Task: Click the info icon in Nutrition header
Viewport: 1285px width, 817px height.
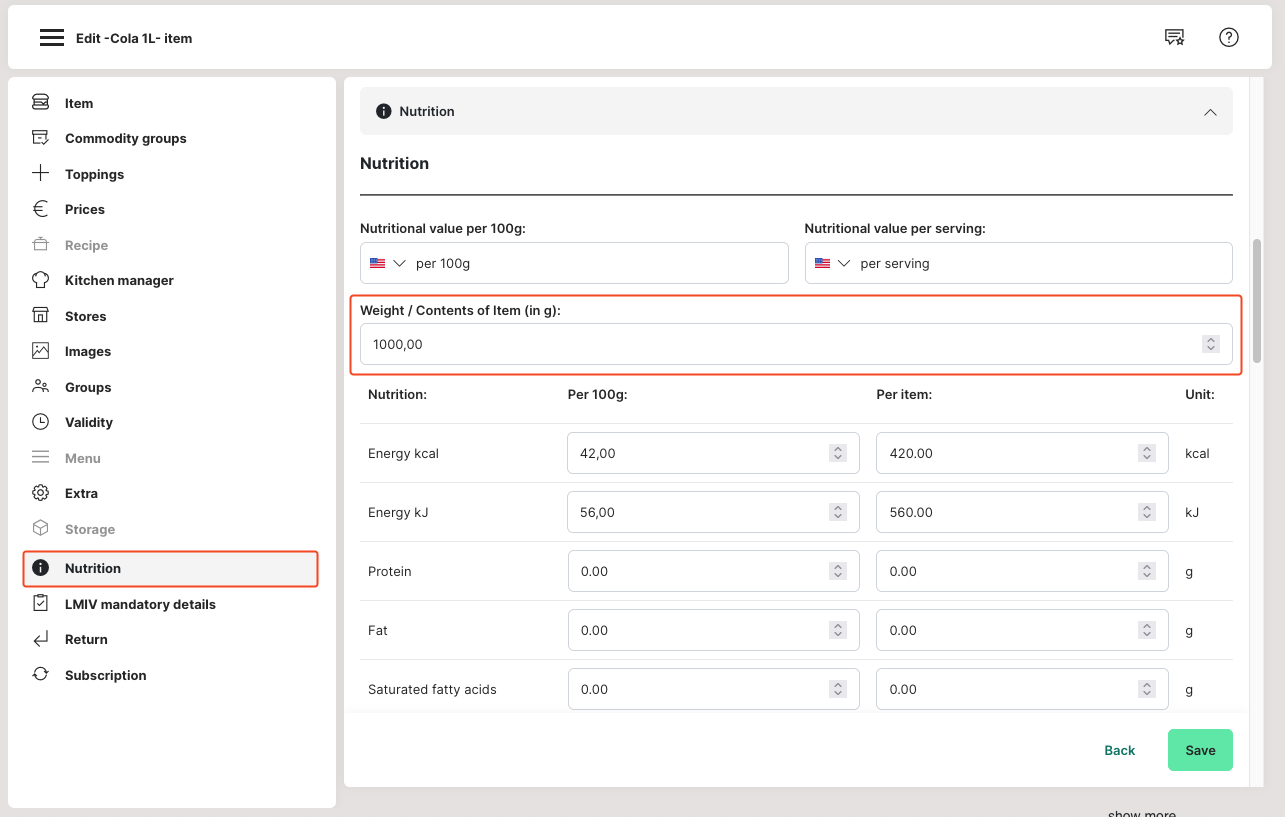Action: tap(383, 111)
